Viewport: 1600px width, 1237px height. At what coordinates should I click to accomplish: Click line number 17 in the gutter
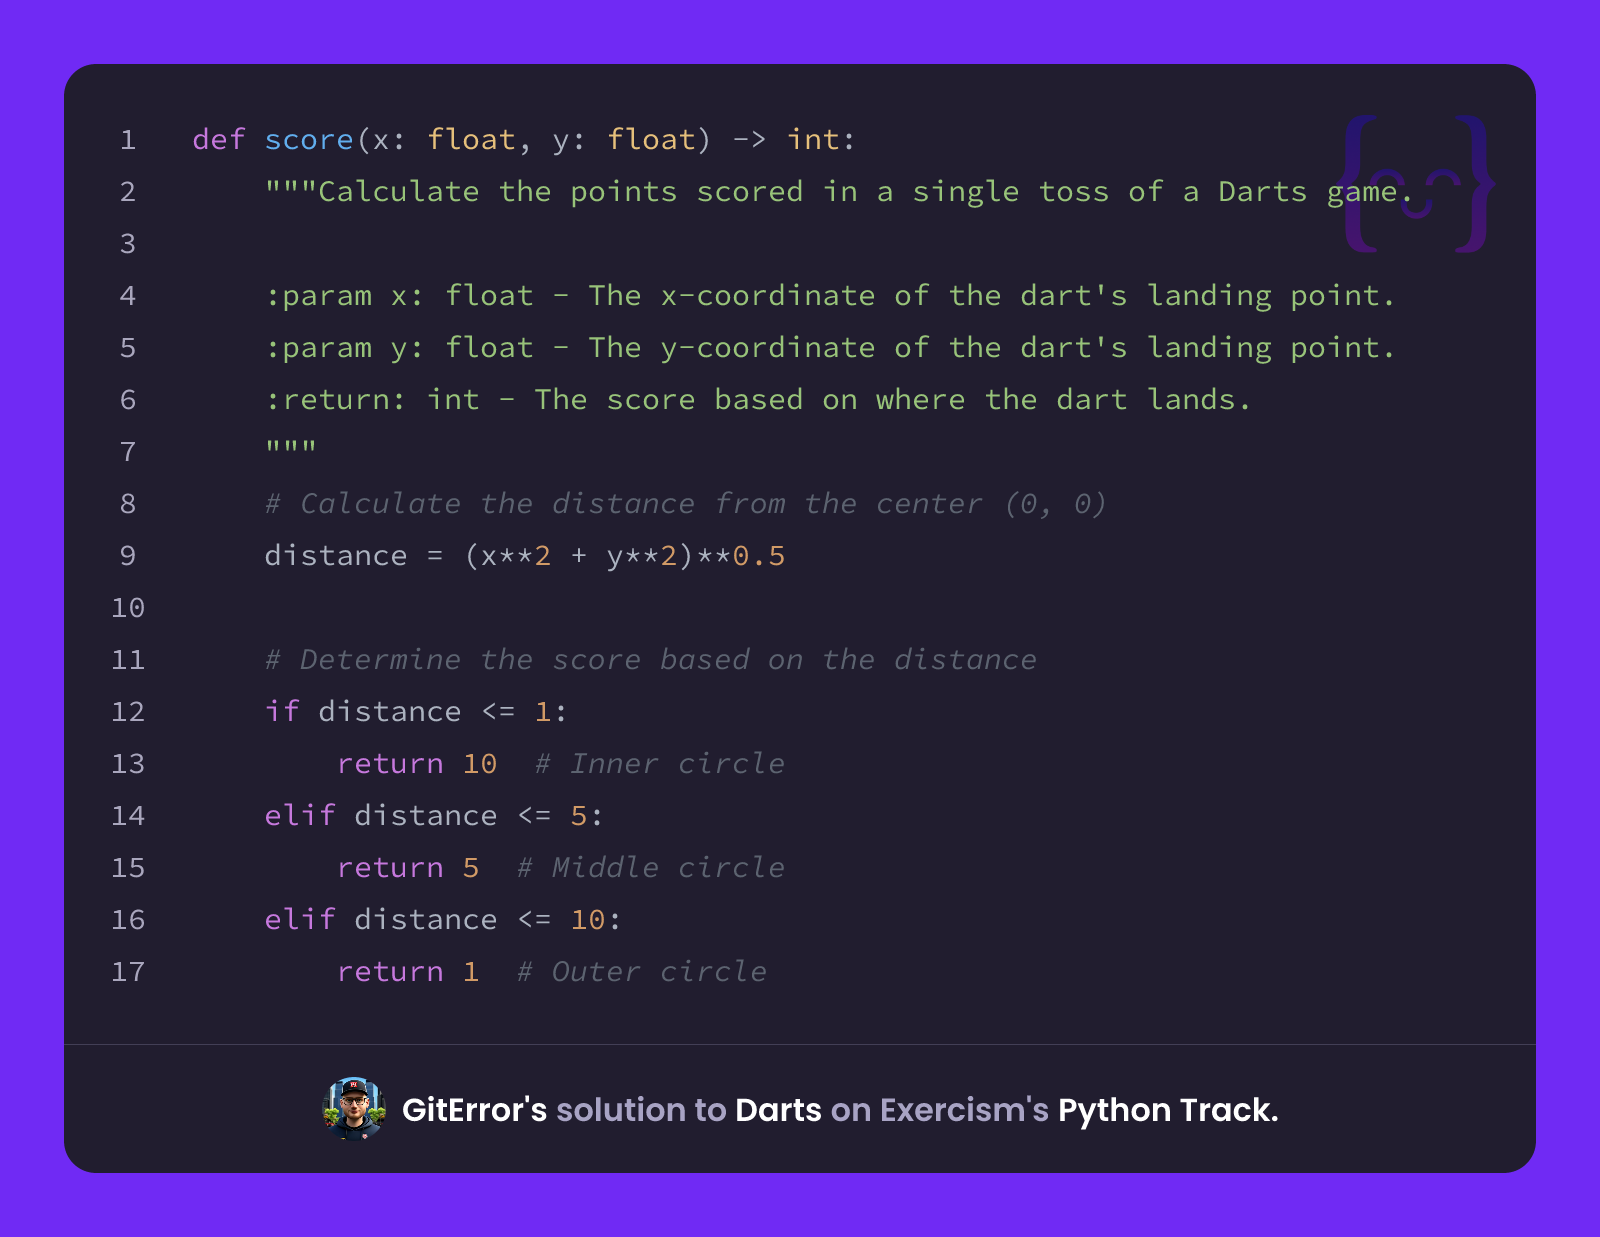pyautogui.click(x=128, y=972)
